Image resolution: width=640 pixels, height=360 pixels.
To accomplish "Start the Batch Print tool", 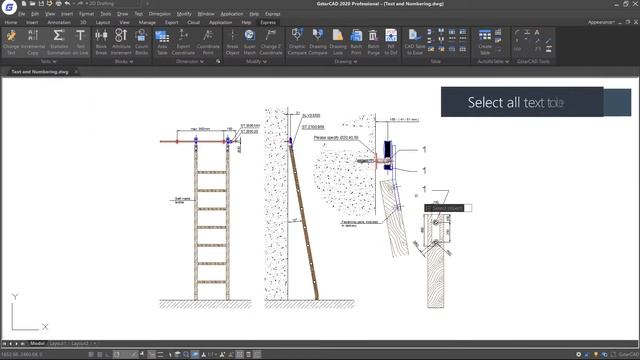I will [x=356, y=42].
